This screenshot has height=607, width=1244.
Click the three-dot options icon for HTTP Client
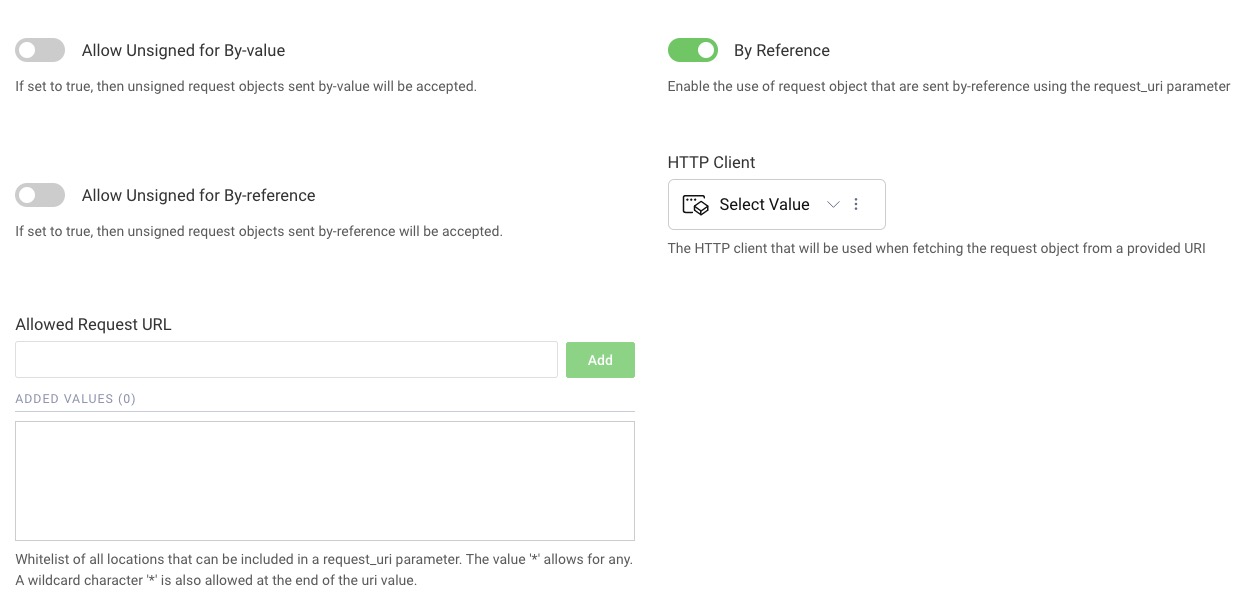856,204
